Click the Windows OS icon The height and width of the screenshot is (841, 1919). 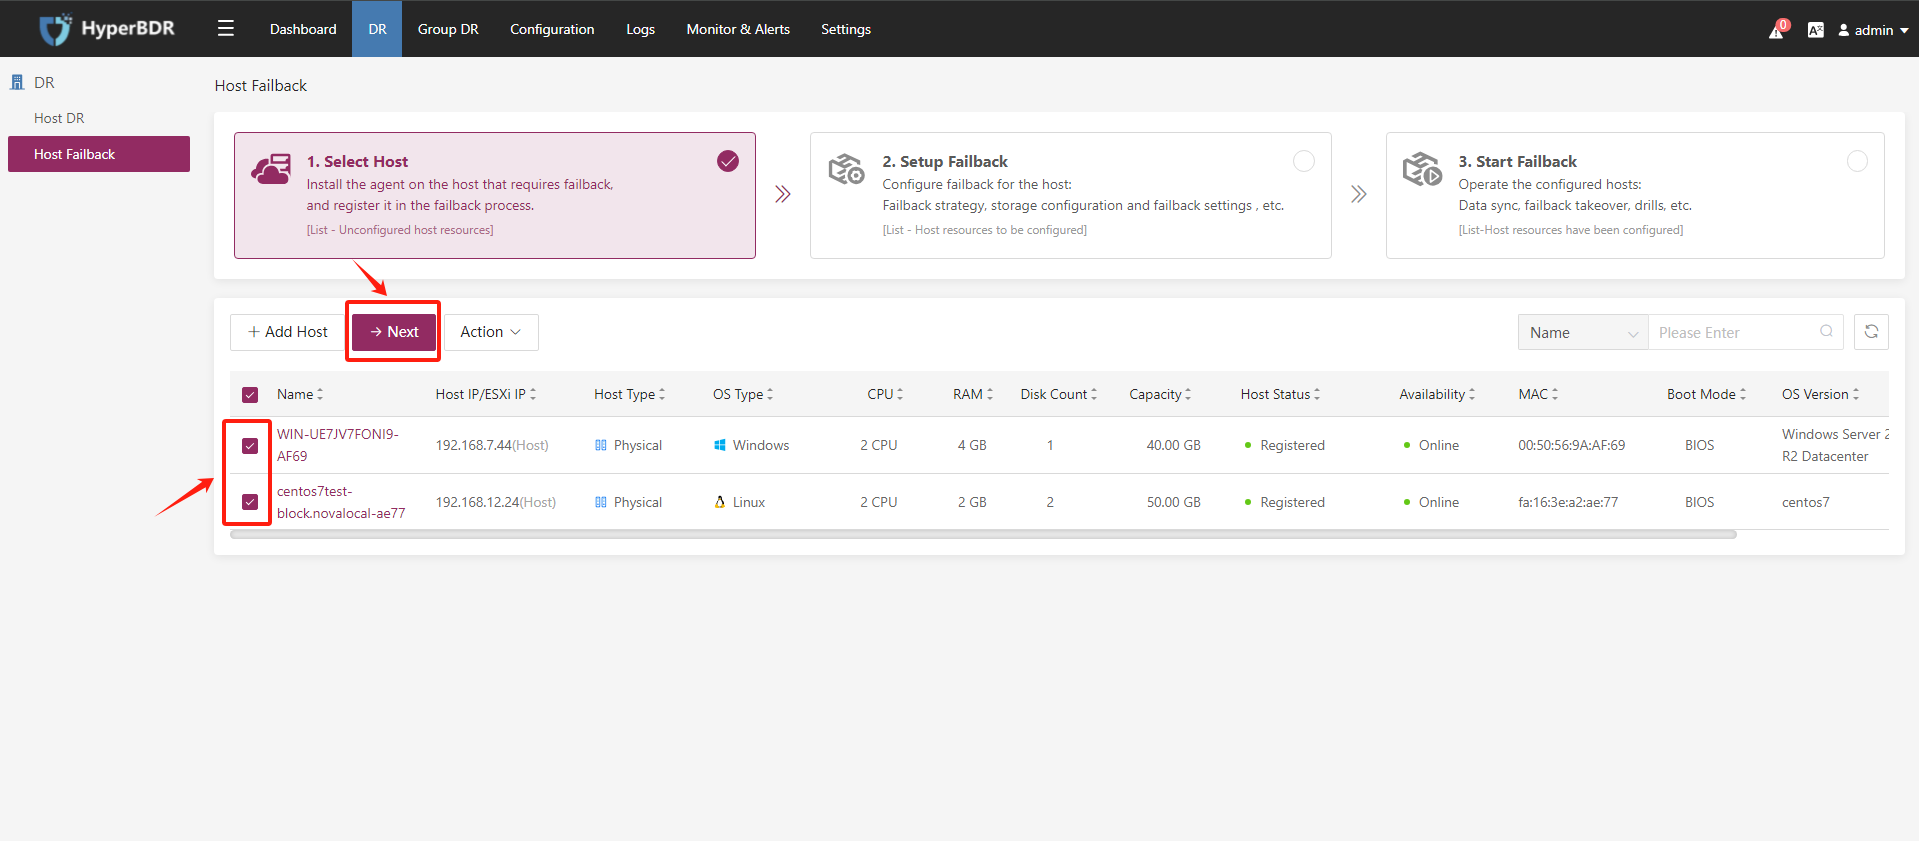[x=720, y=445]
